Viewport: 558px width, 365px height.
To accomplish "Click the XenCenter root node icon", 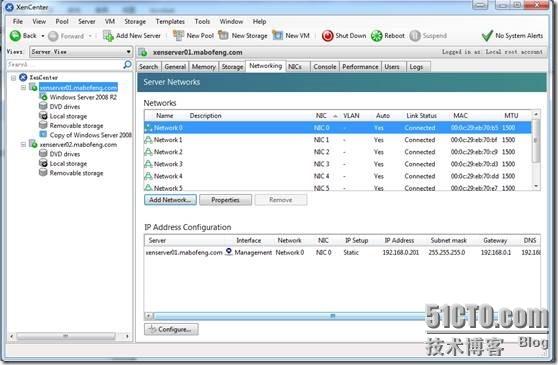I will pos(23,77).
